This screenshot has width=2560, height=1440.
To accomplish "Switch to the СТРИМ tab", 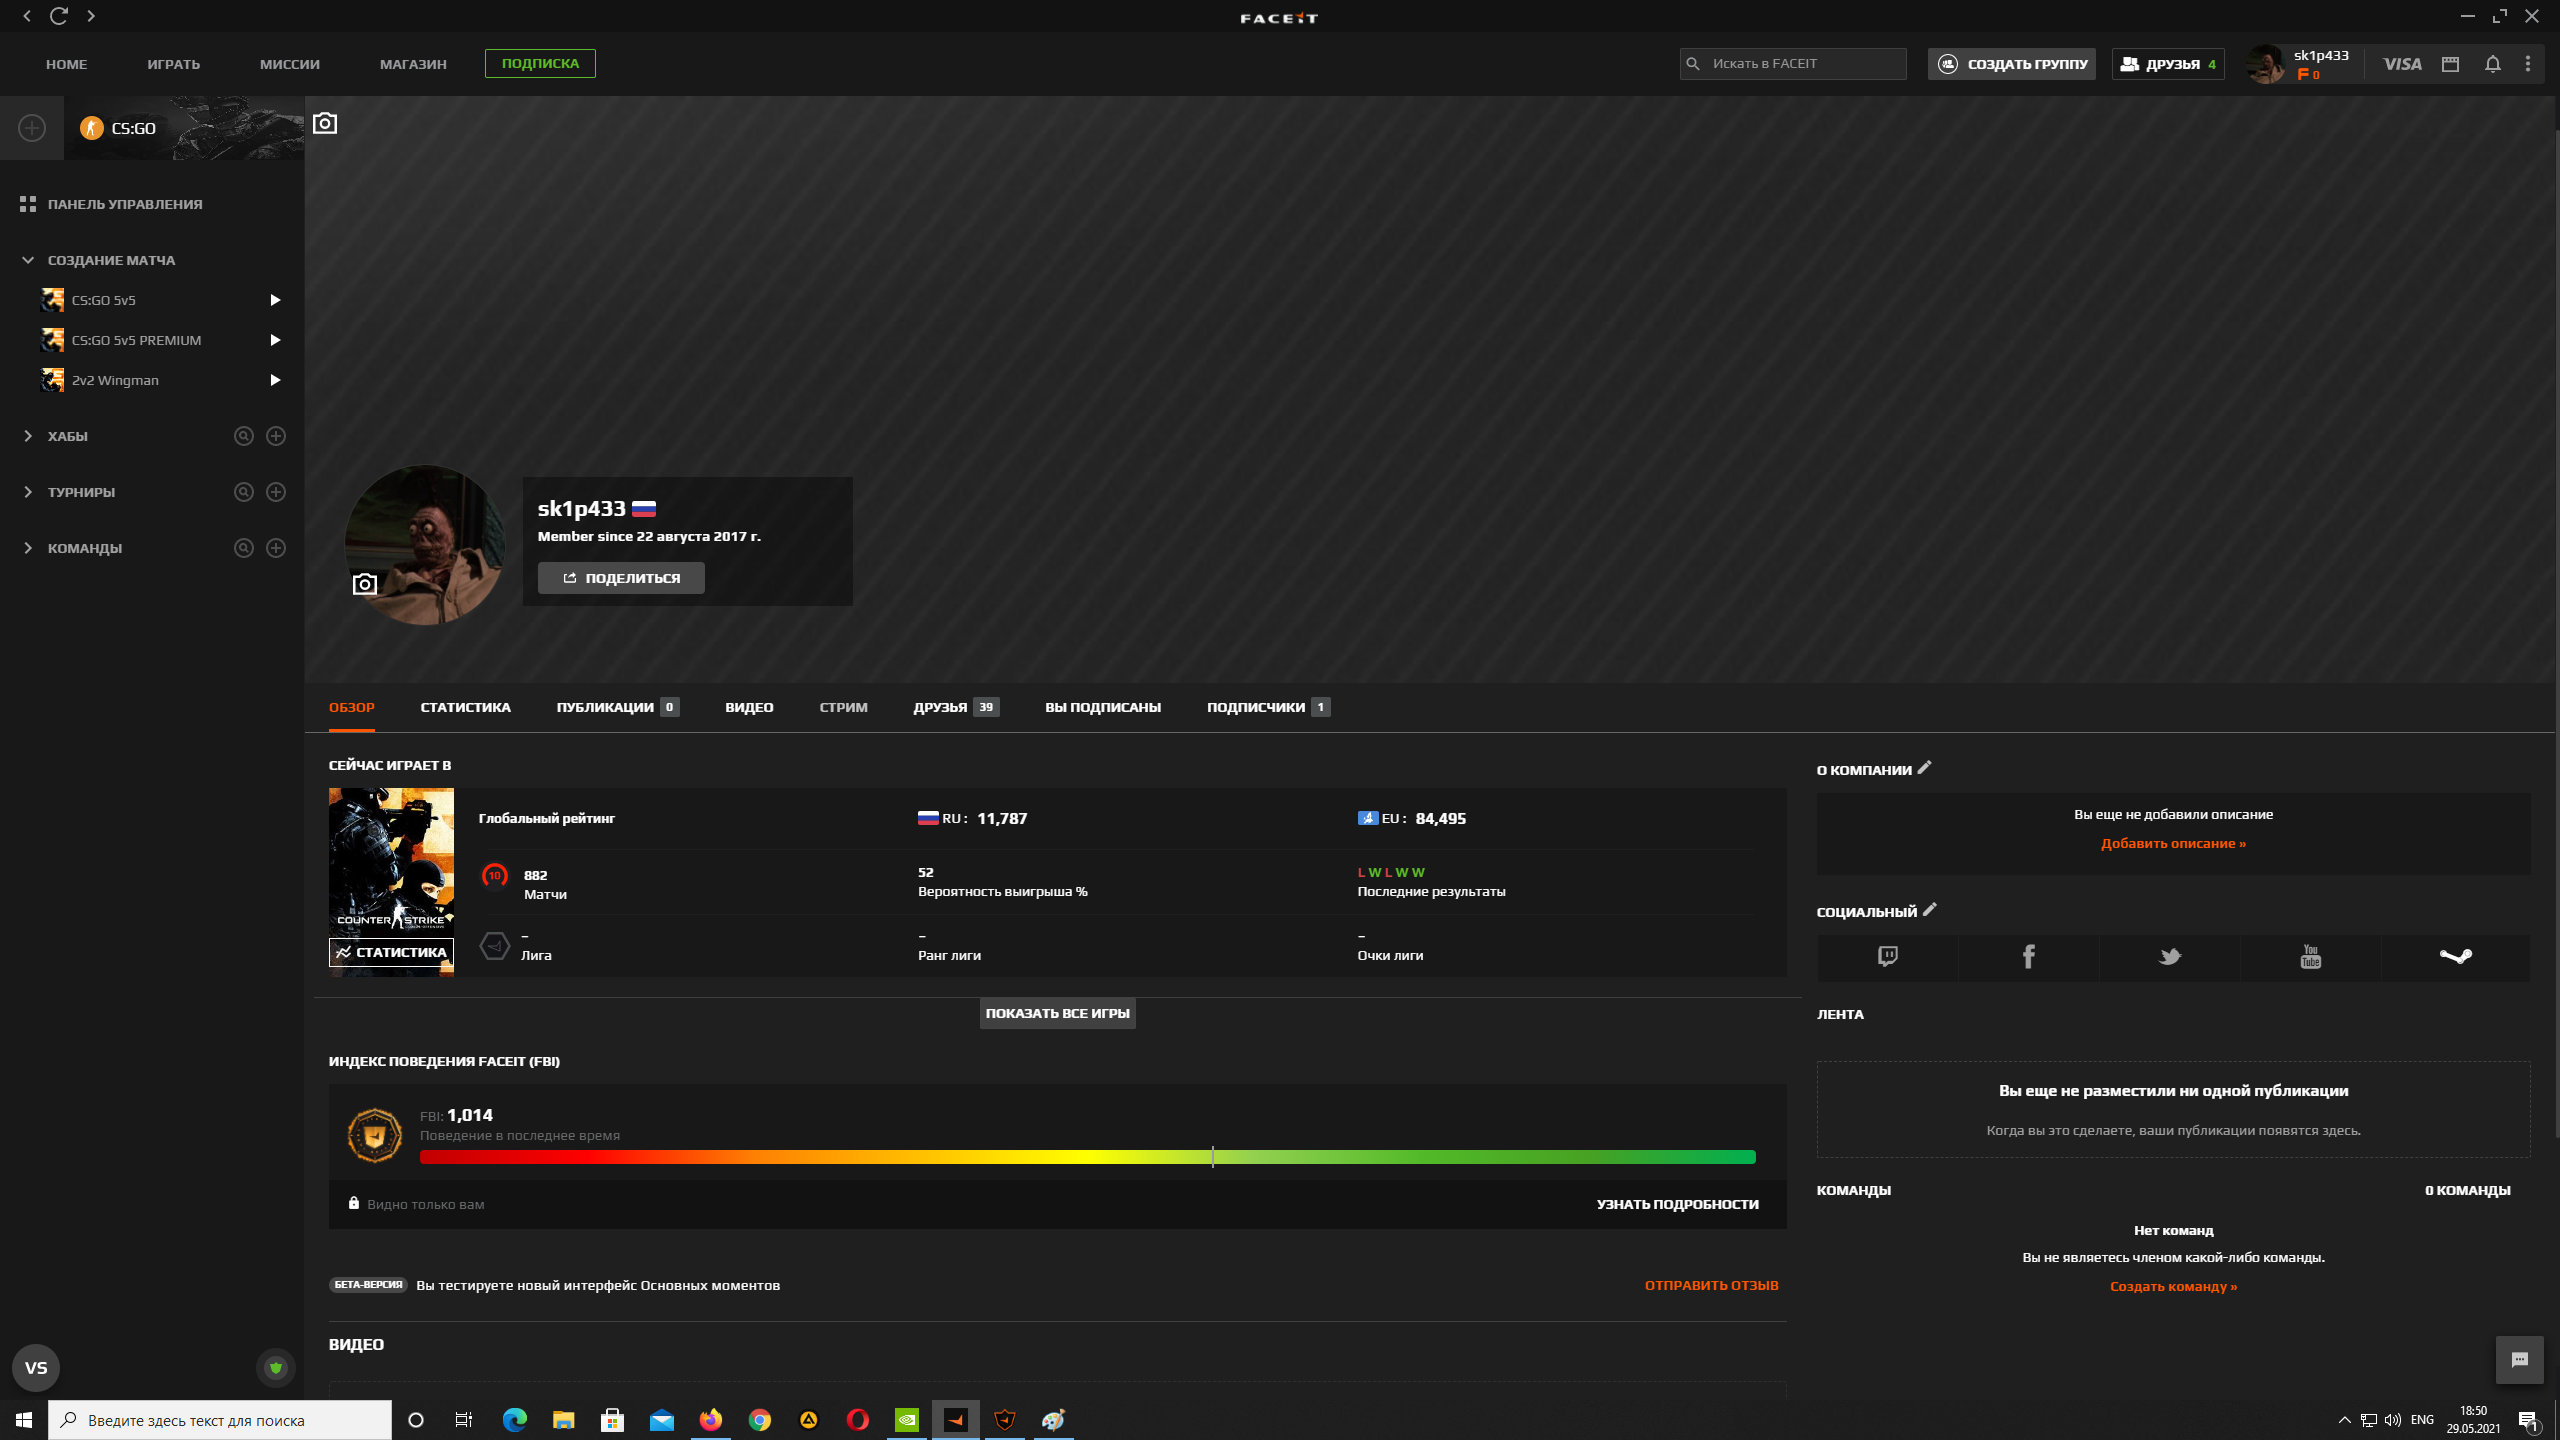I will click(x=843, y=707).
